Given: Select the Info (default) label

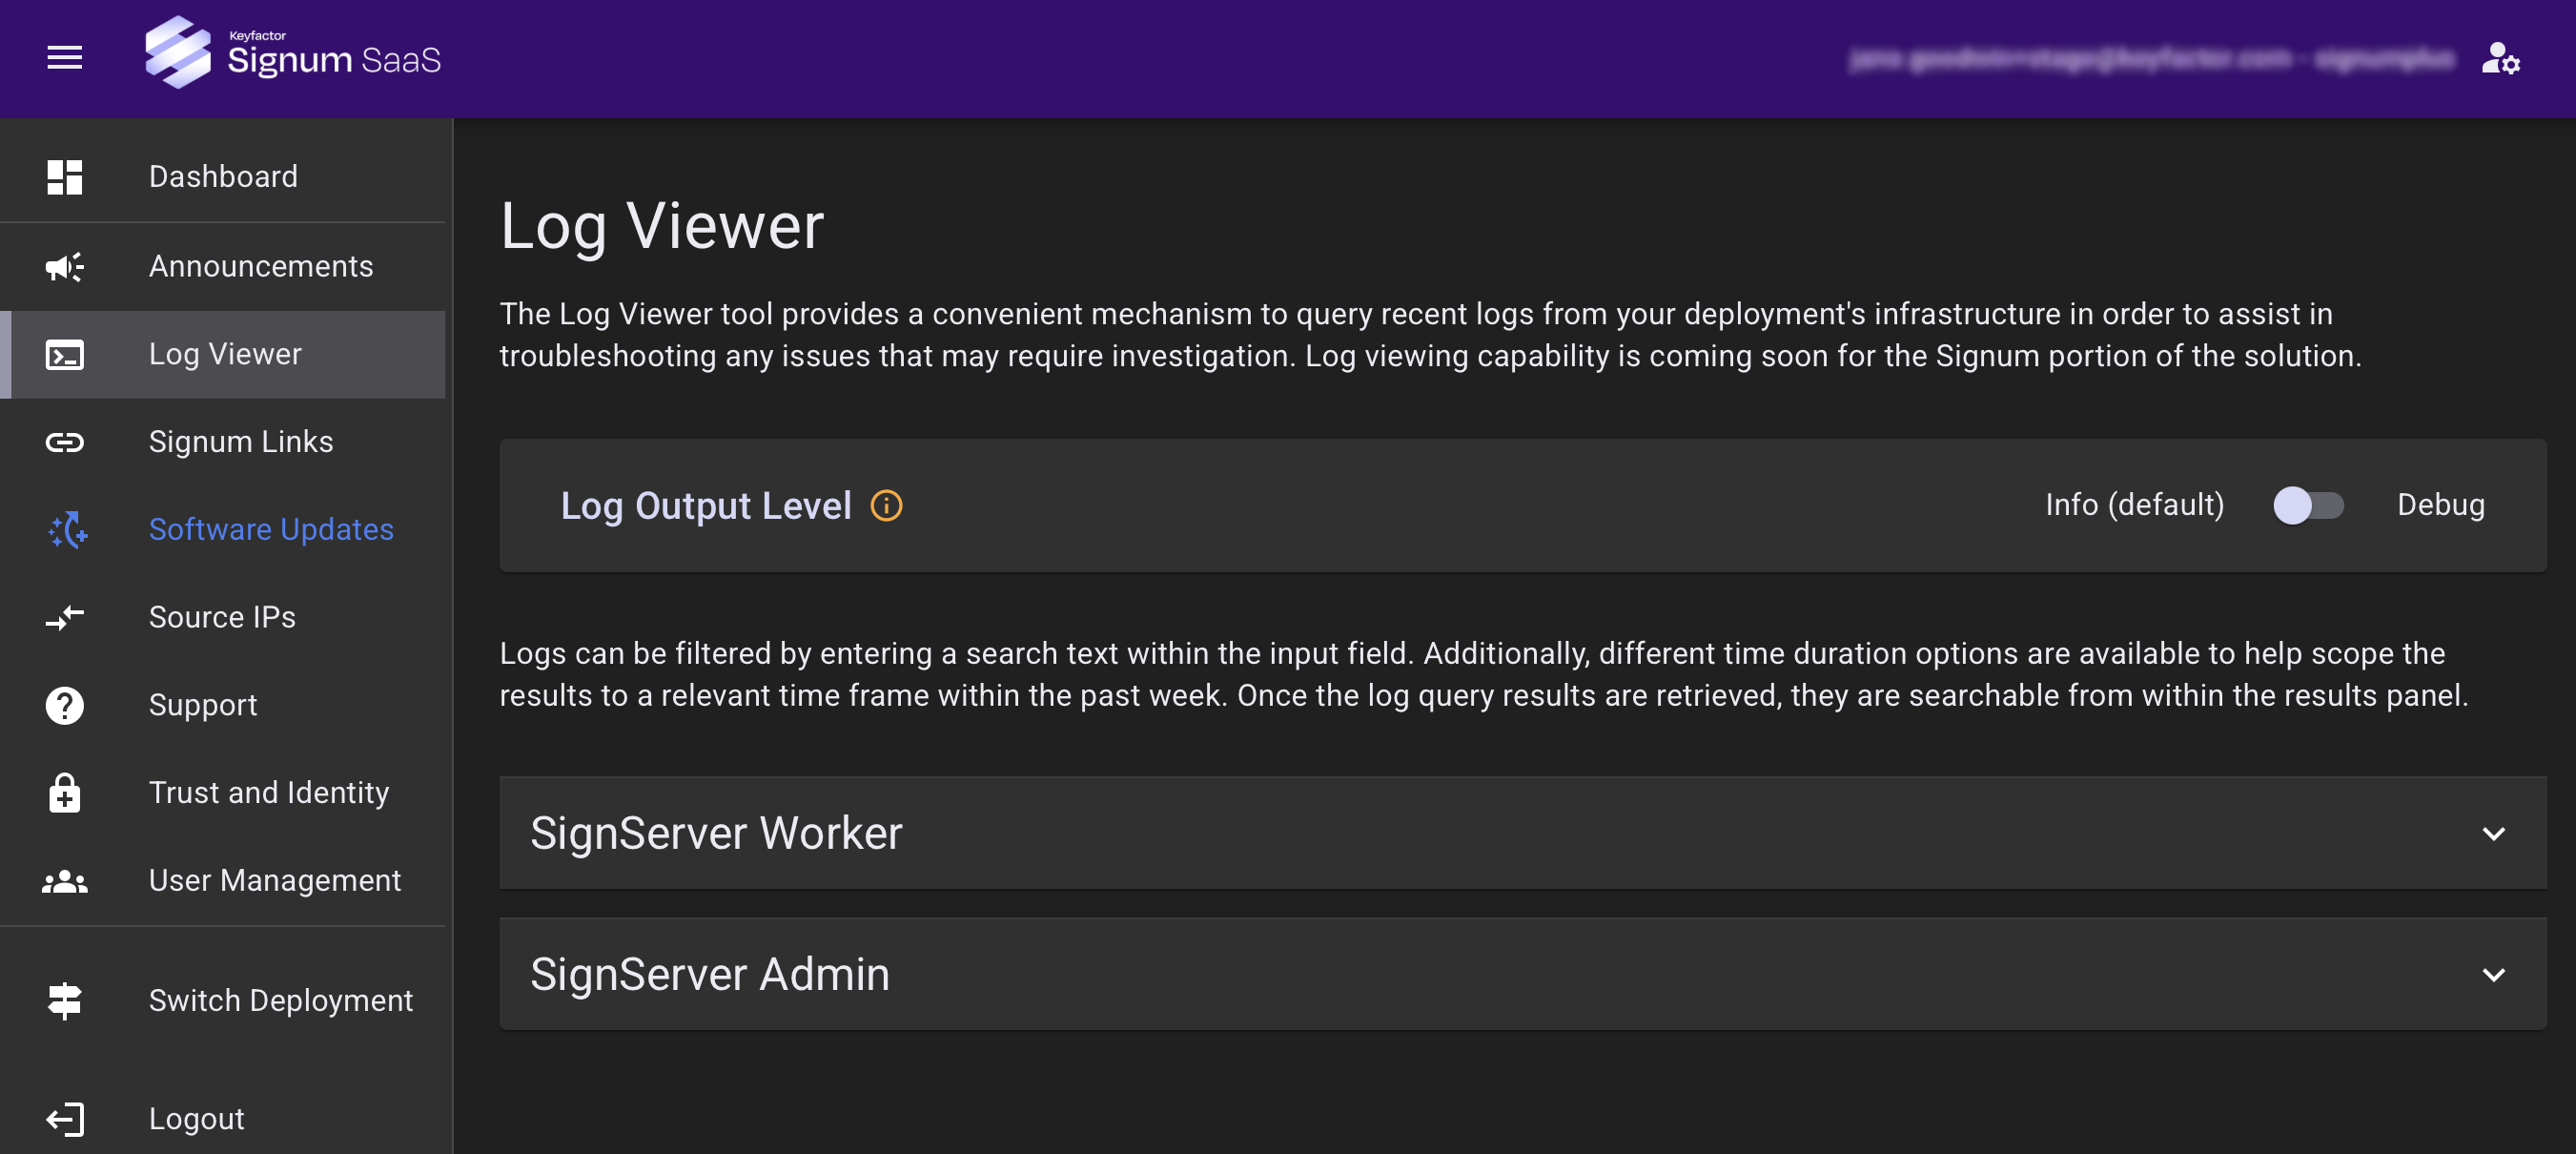Looking at the screenshot, I should pos(2134,505).
